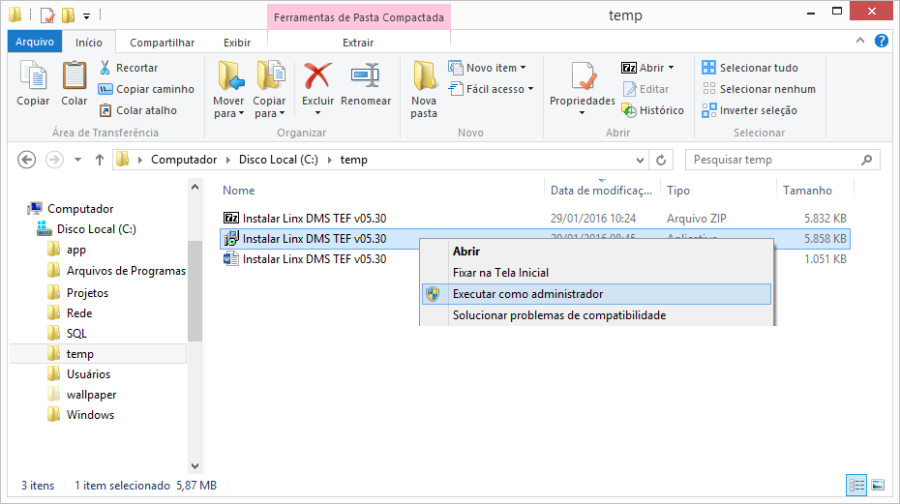Image resolution: width=900 pixels, height=504 pixels.
Task: Choose Executar como administrador
Action: coord(596,294)
